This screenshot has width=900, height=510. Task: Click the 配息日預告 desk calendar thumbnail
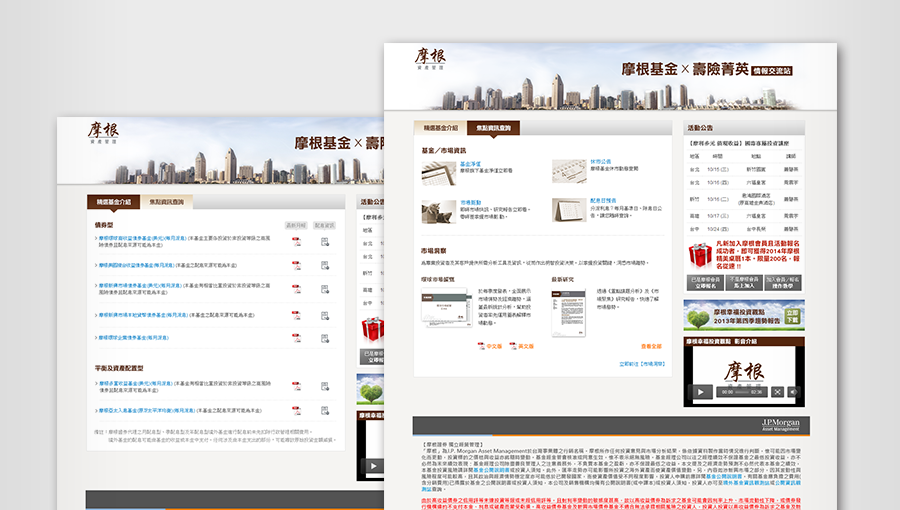coord(569,210)
